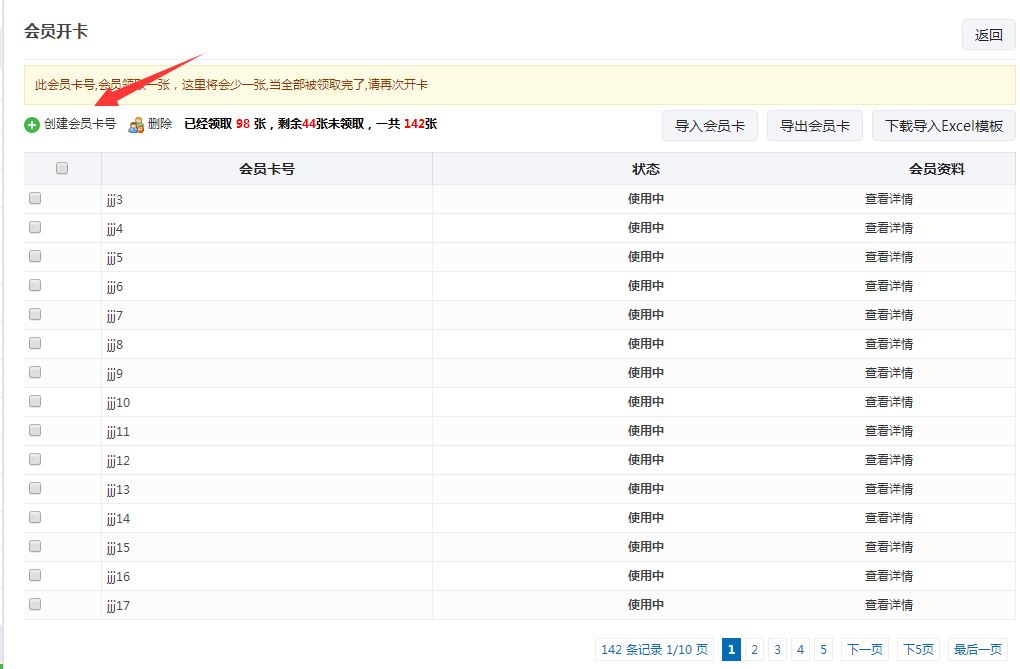Viewport: 1020px width, 669px height.
Task: Download the Excel import template
Action: (943, 126)
